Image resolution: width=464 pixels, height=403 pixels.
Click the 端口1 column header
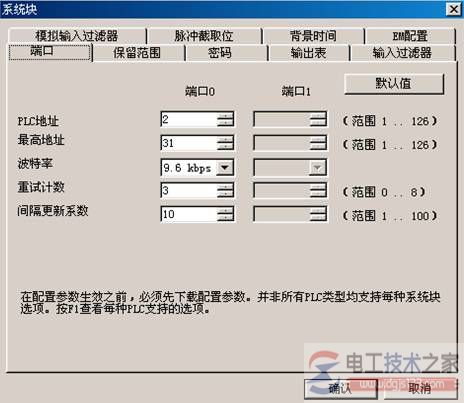click(296, 91)
